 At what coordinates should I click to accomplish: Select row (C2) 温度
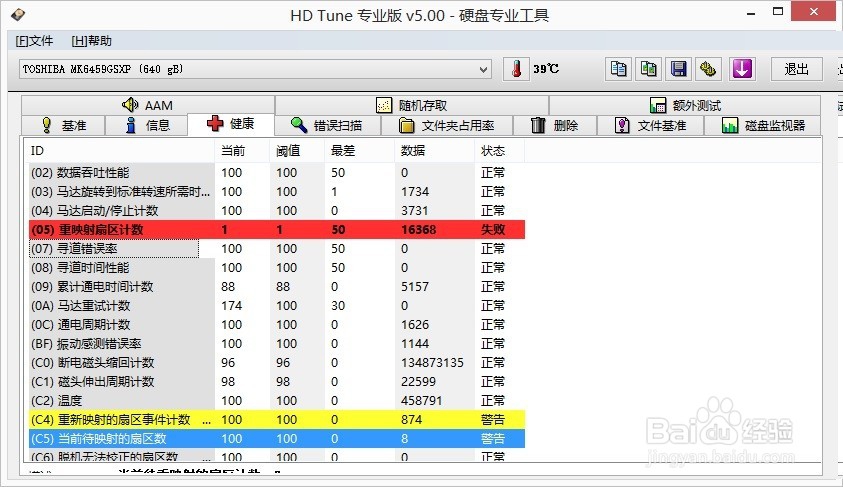tap(277, 400)
